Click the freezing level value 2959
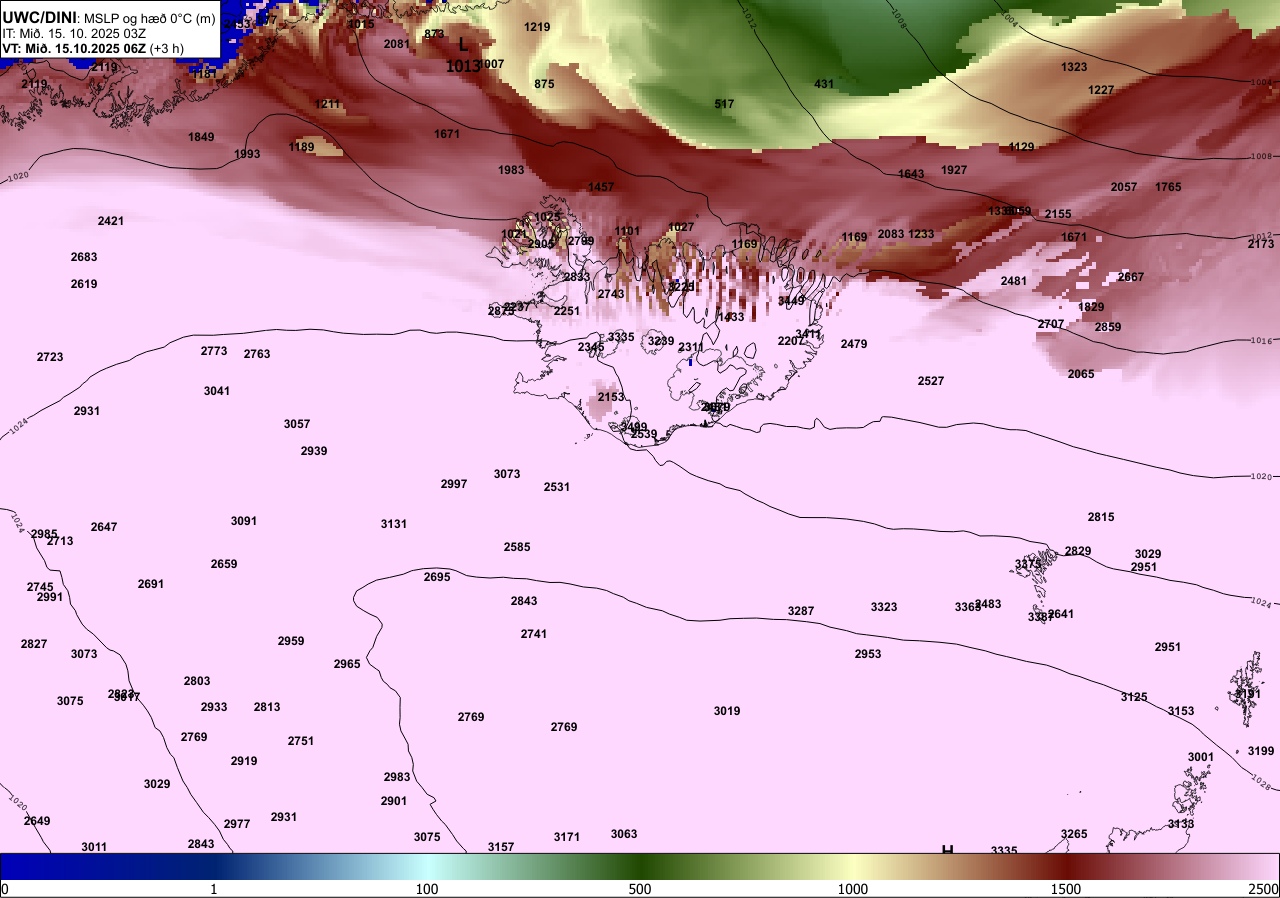Screen dimensions: 1280x898 (291, 641)
